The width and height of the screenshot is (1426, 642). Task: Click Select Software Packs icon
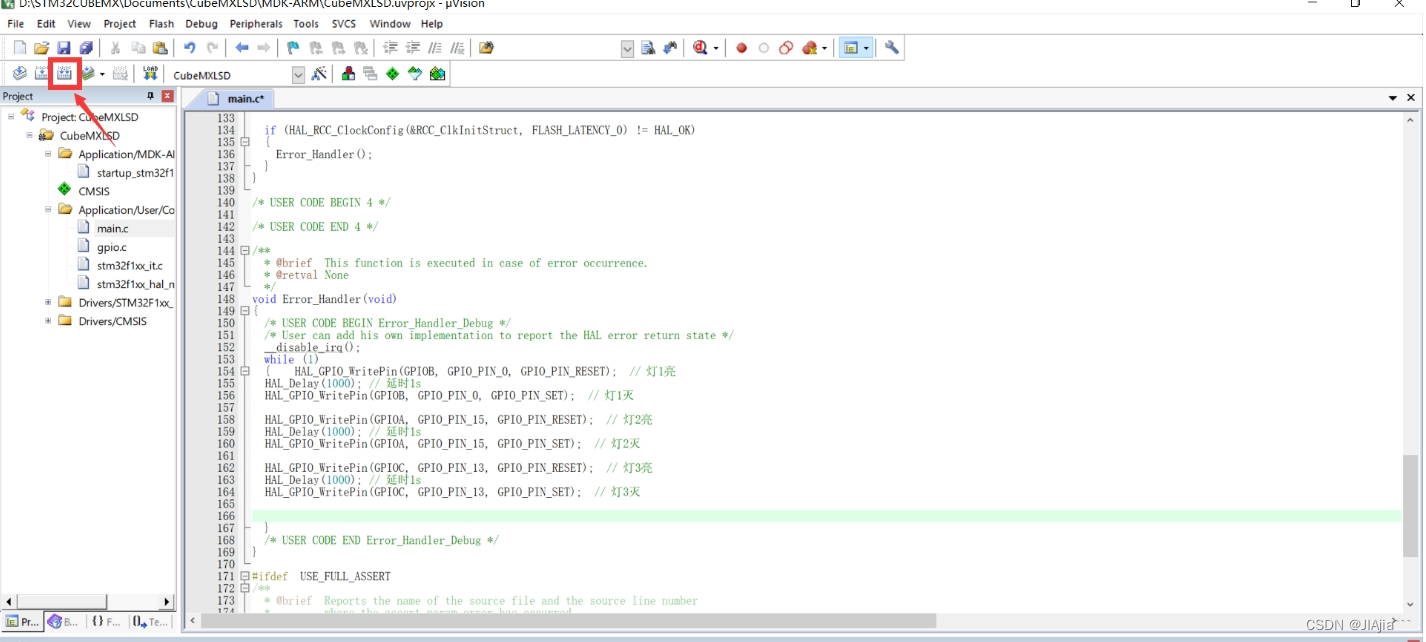[x=415, y=74]
